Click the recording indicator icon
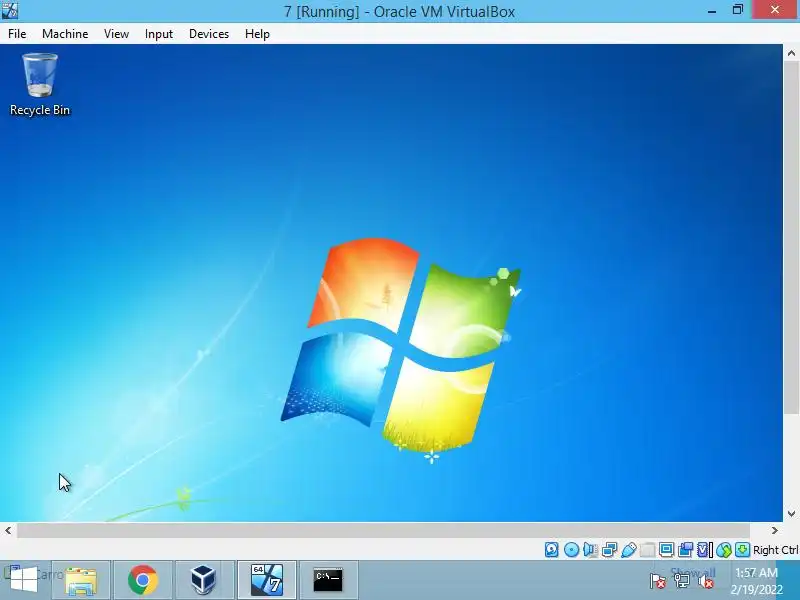 pyautogui.click(x=685, y=549)
